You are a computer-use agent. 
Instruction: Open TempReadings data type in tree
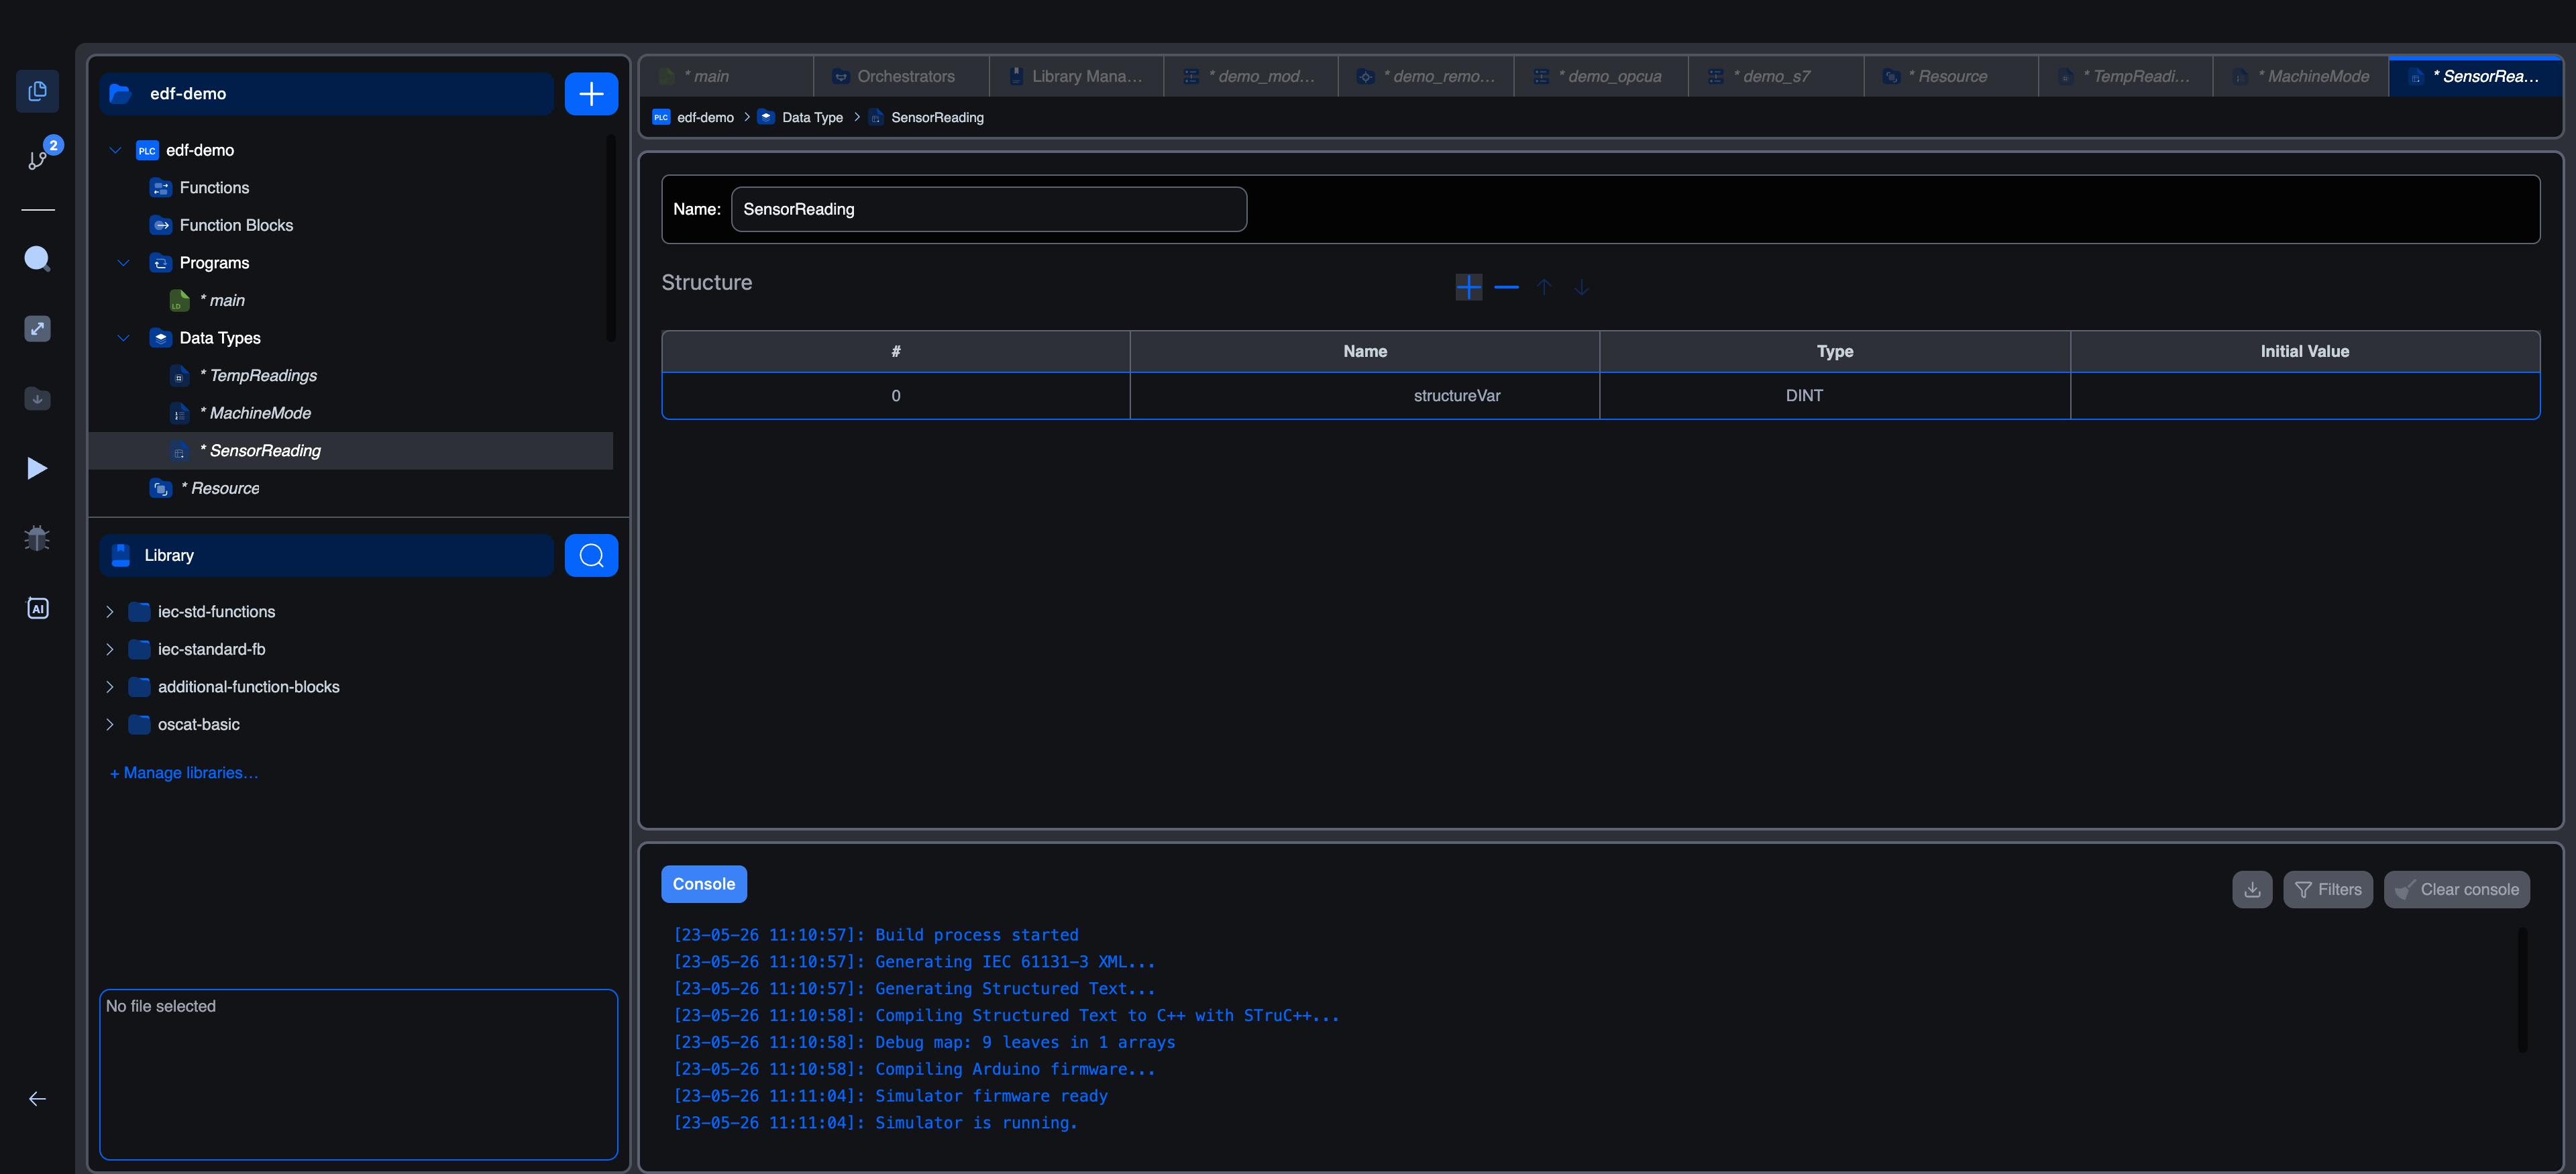tap(263, 375)
